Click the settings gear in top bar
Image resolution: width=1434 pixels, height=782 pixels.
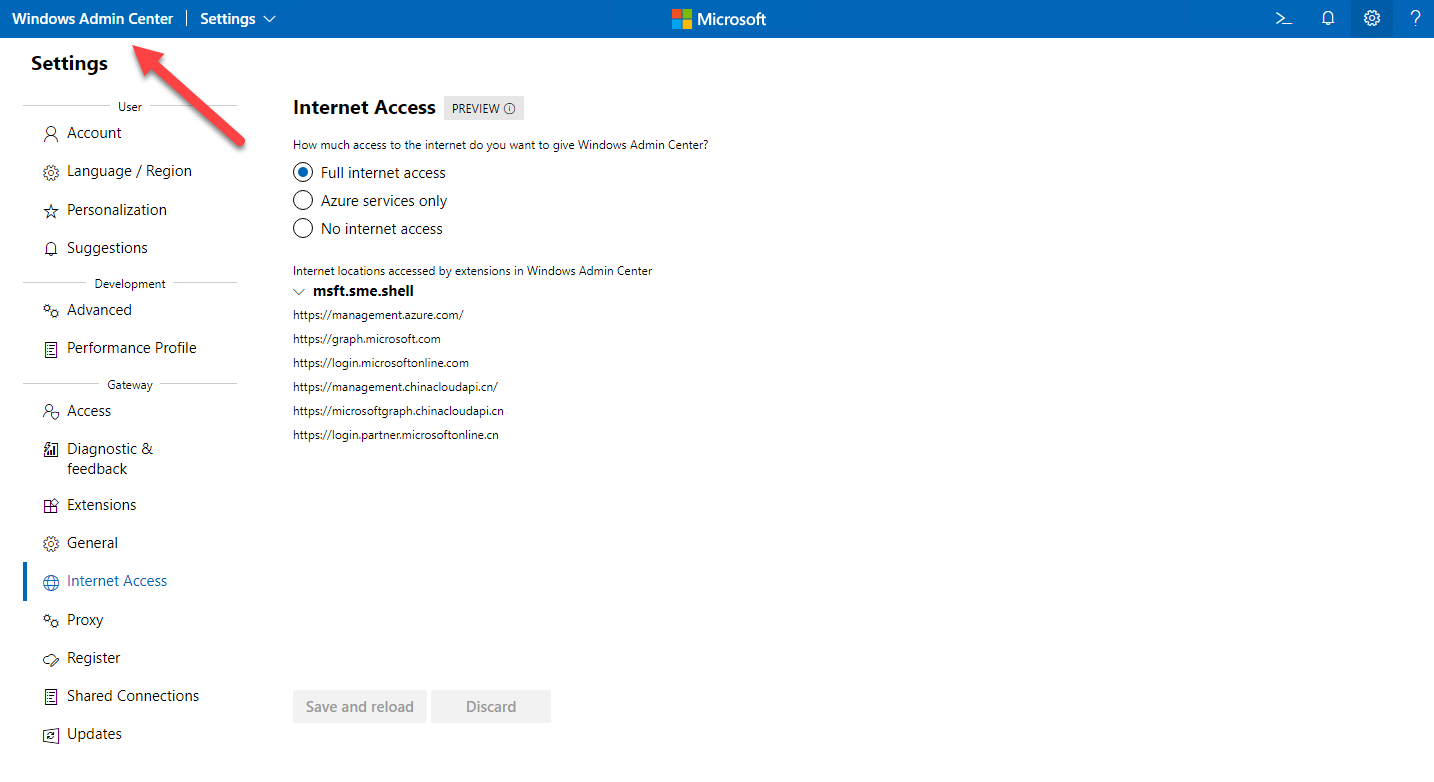[x=1372, y=18]
